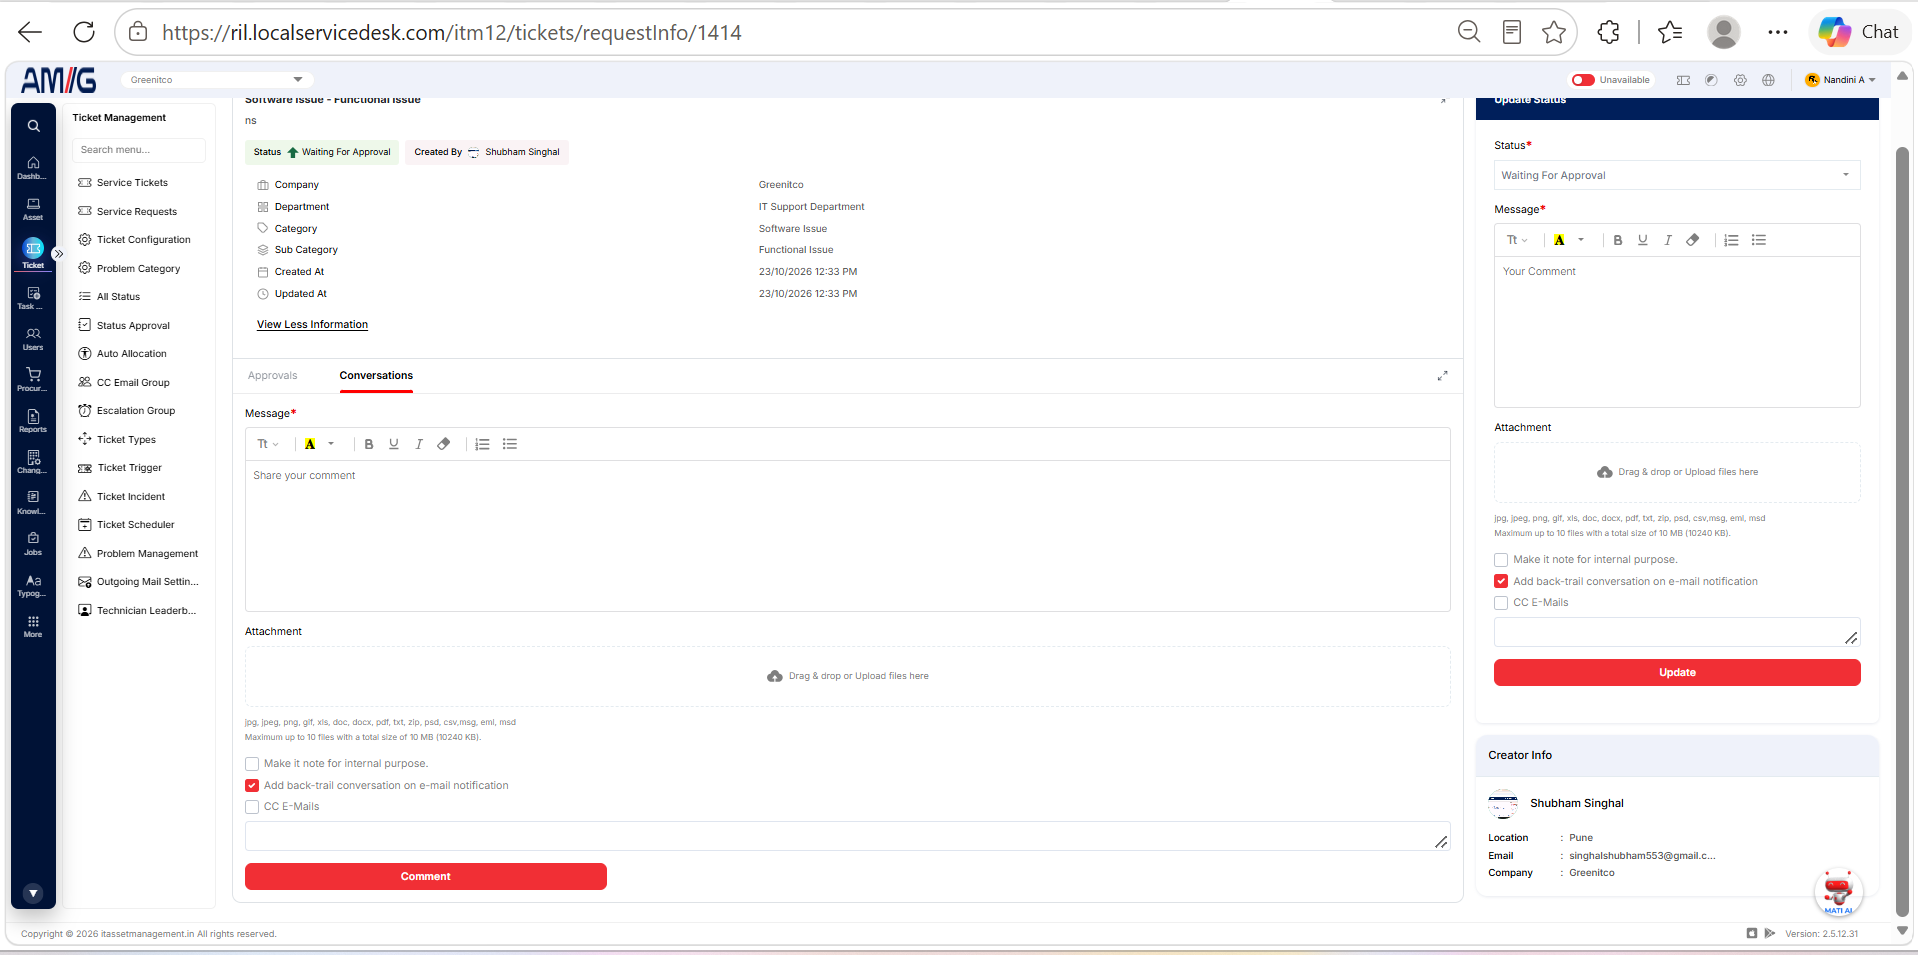Screen dimensions: 1918x955
Task: Check internal purpose note in Update Status panel
Action: [x=1501, y=560]
